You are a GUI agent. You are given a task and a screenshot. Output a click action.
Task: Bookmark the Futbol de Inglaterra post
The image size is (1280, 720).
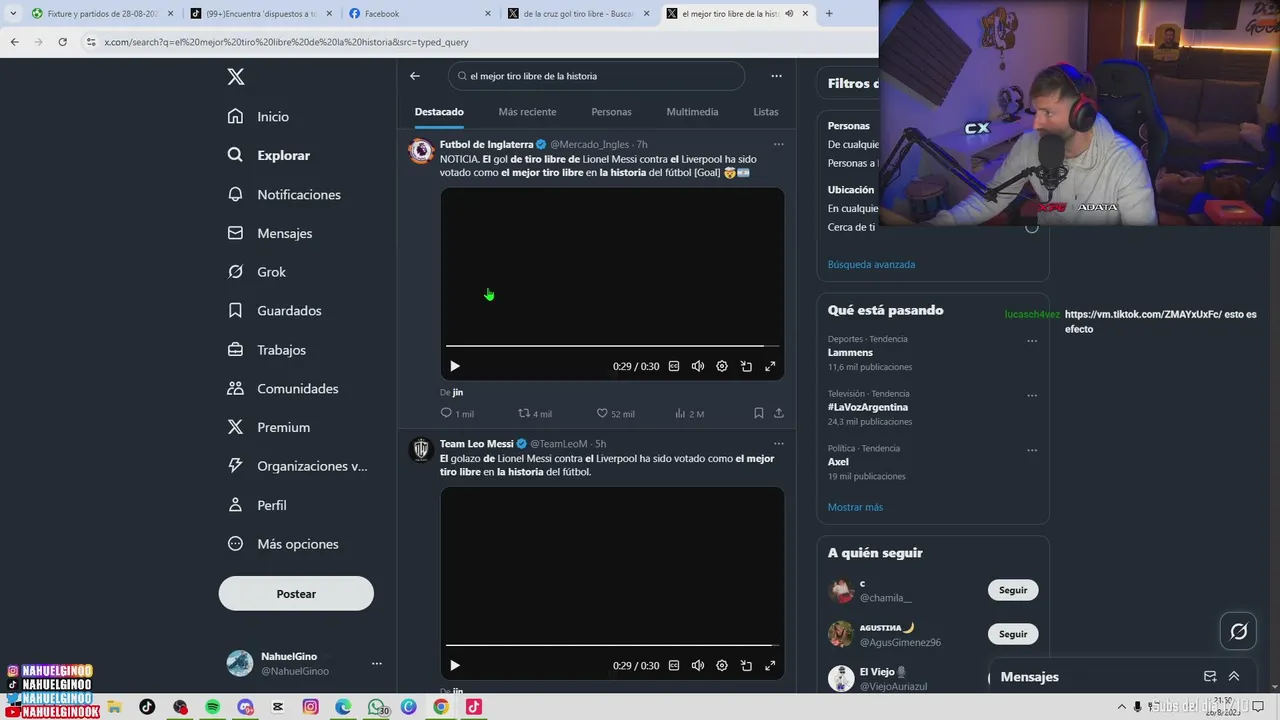[758, 413]
